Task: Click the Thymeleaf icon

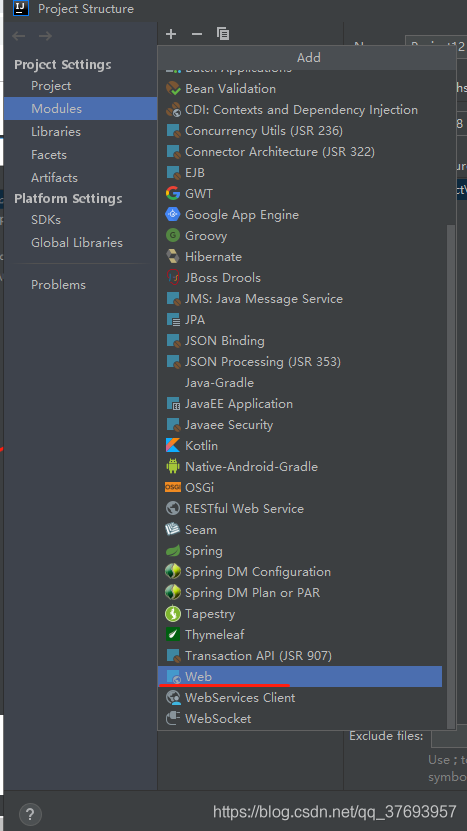Action: pos(173,634)
